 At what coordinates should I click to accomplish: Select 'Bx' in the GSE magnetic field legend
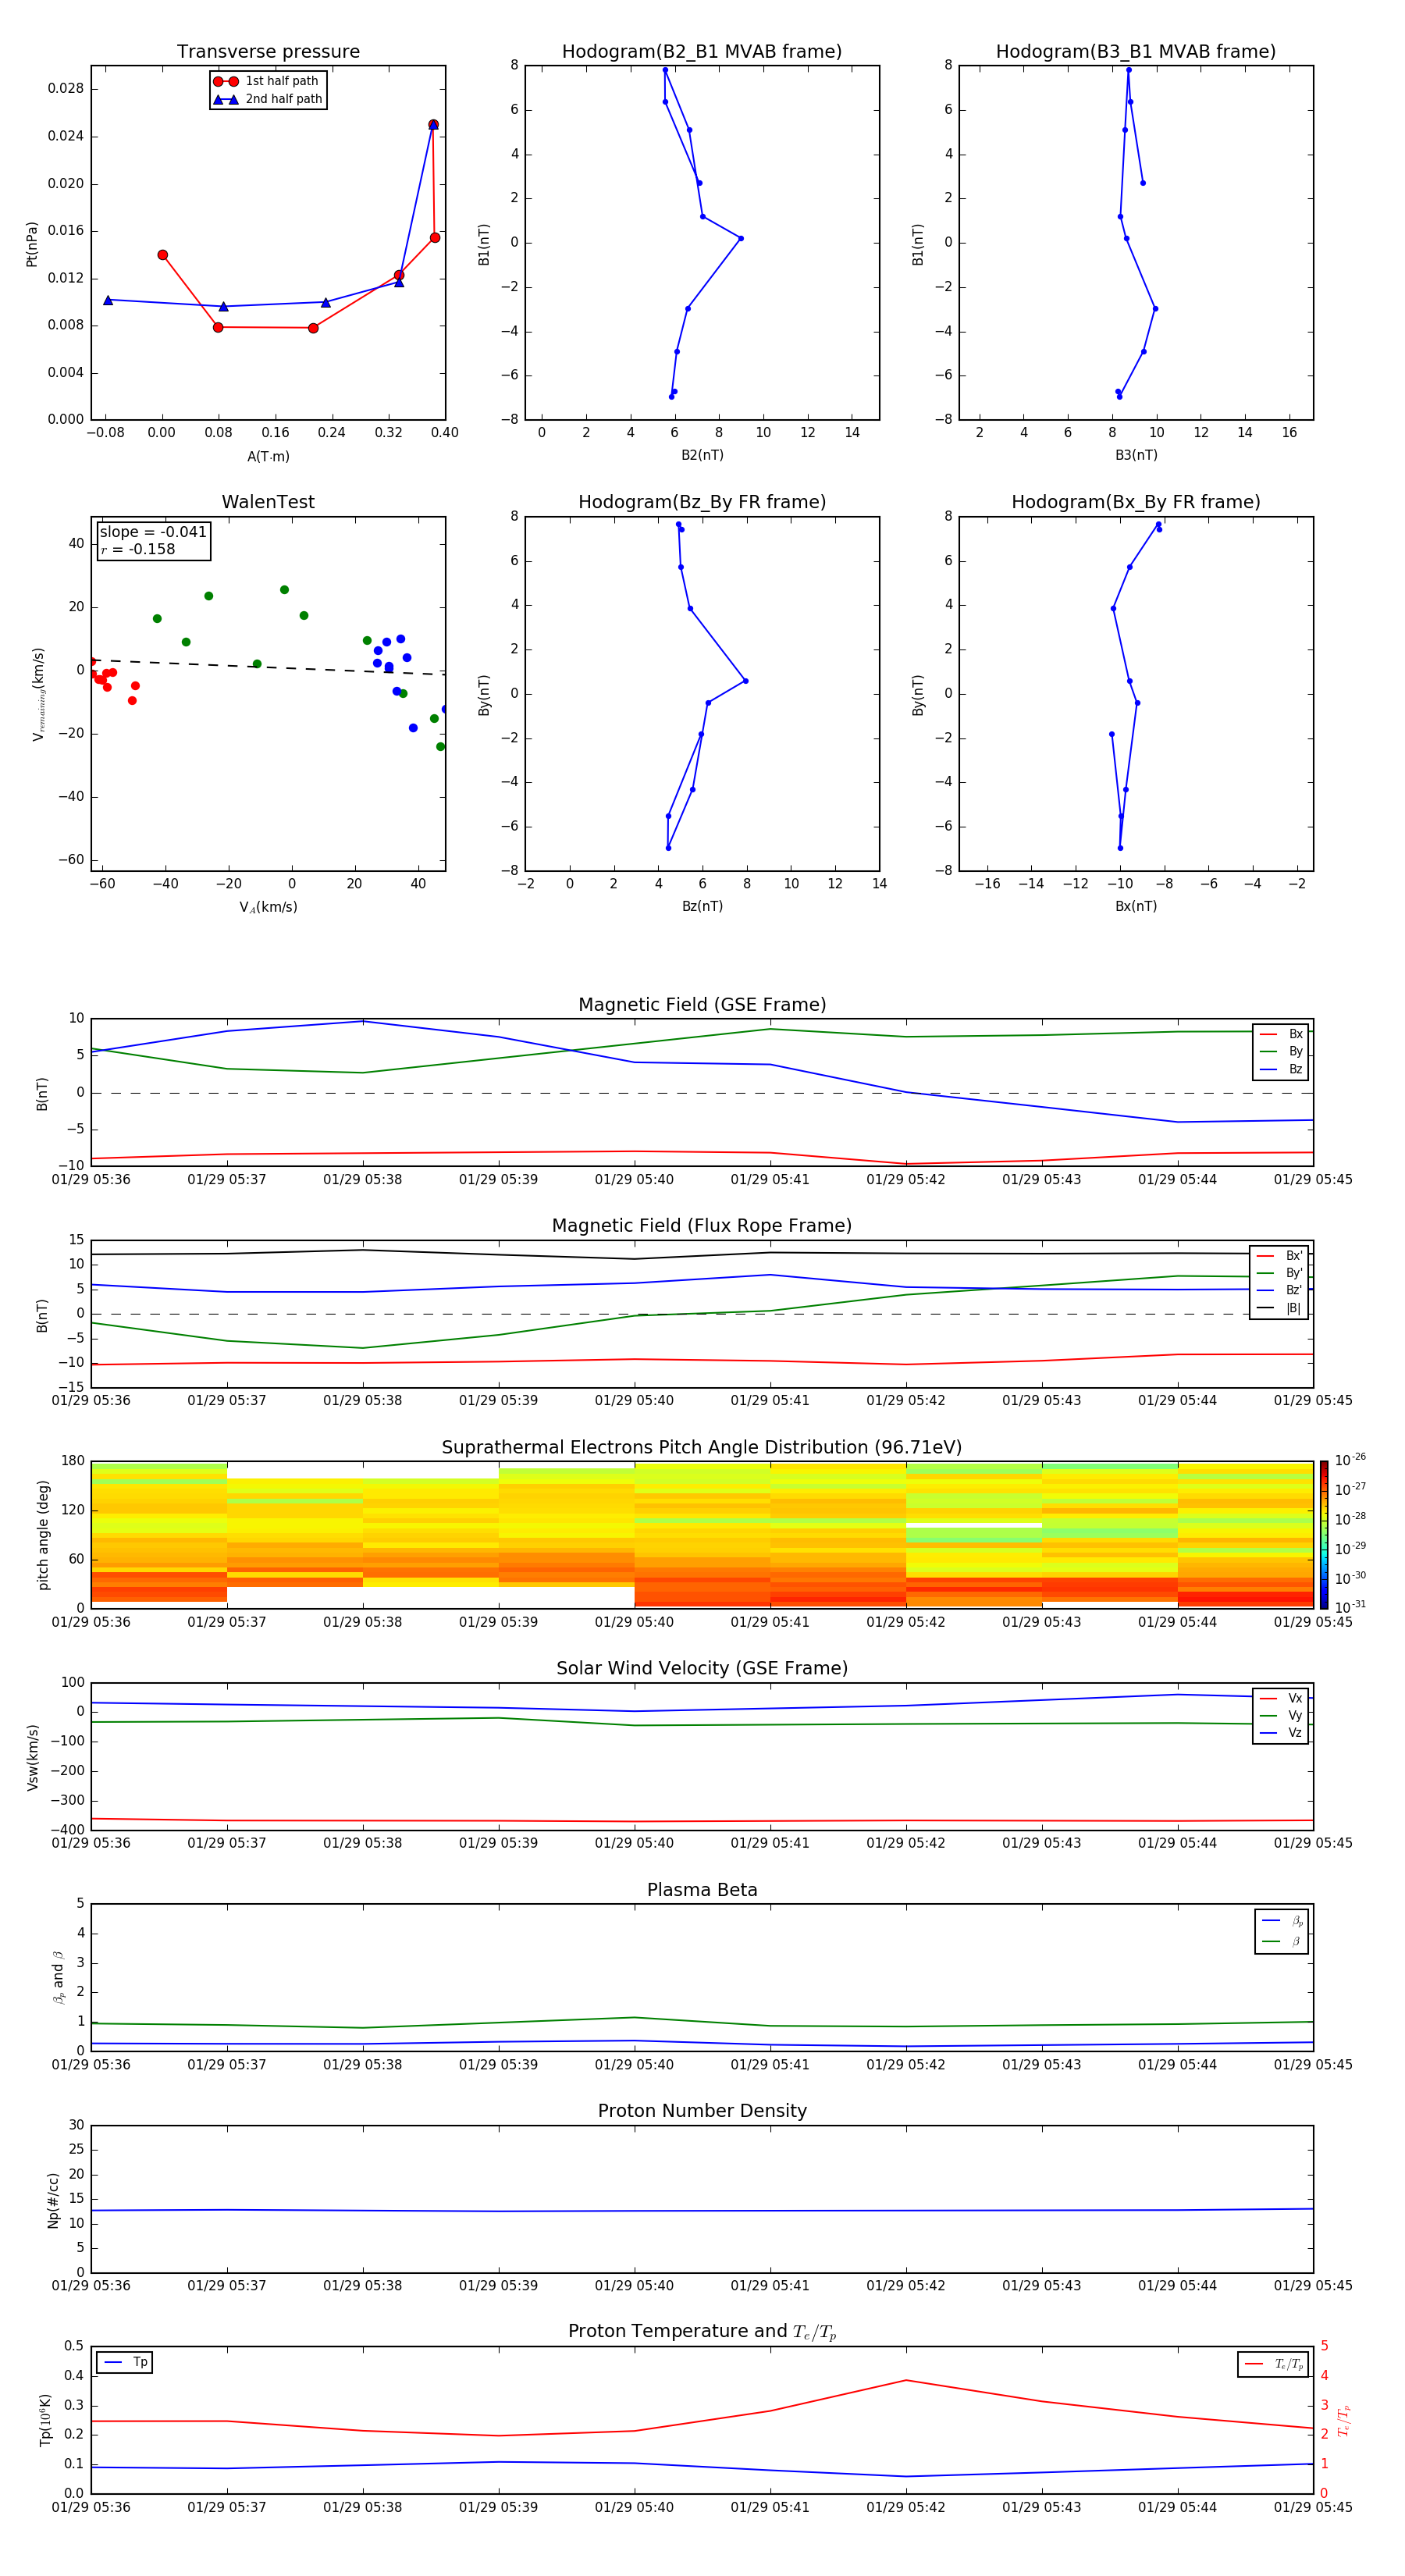[1281, 1034]
